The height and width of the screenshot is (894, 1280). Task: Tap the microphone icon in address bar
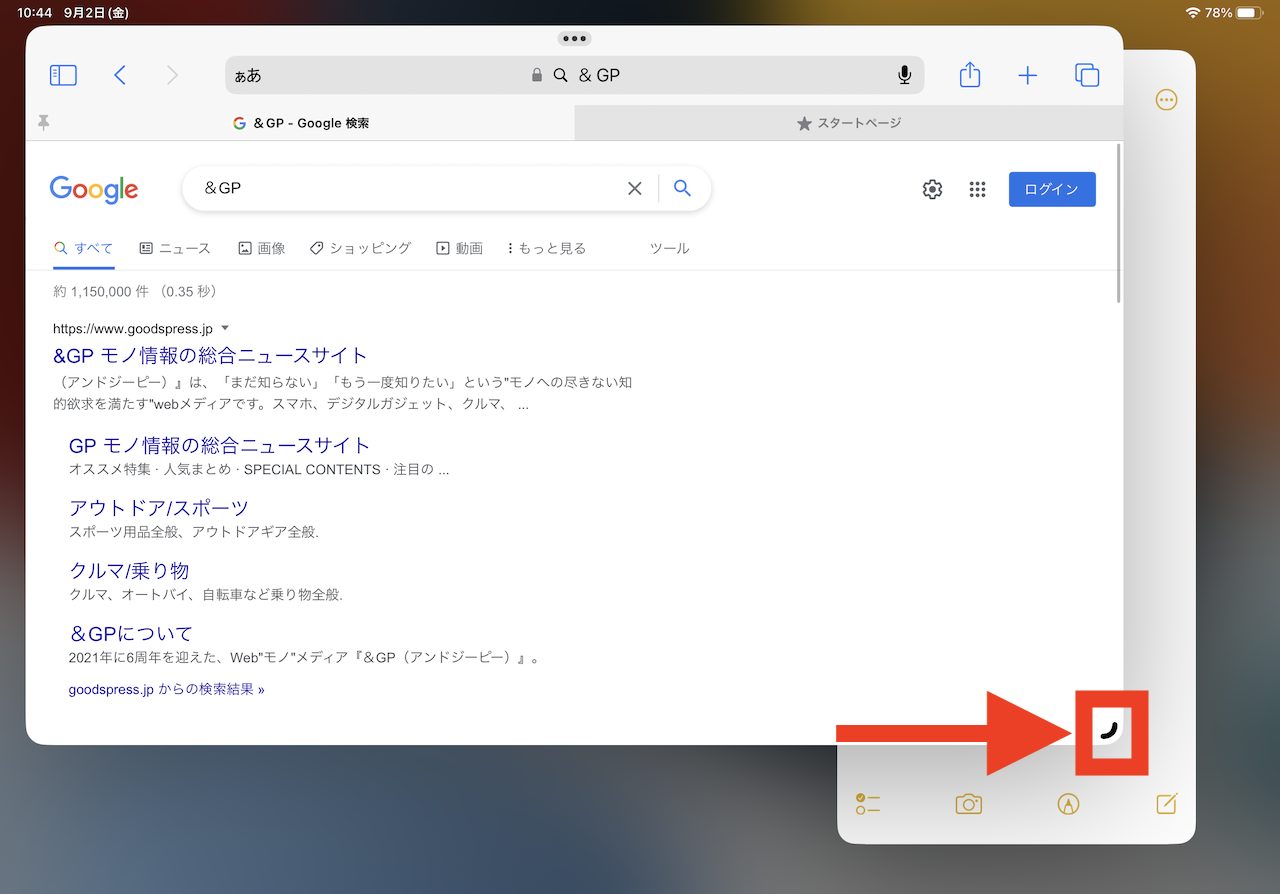point(904,75)
